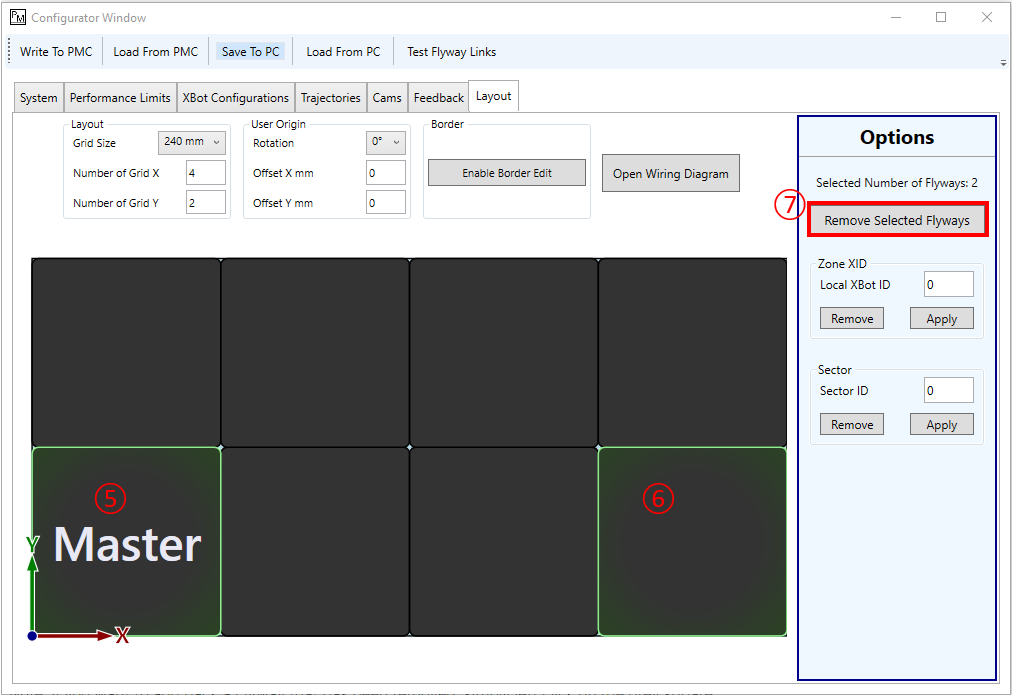This screenshot has height=697, width=1013.
Task: Remove the Sector ID setting
Action: [x=852, y=425]
